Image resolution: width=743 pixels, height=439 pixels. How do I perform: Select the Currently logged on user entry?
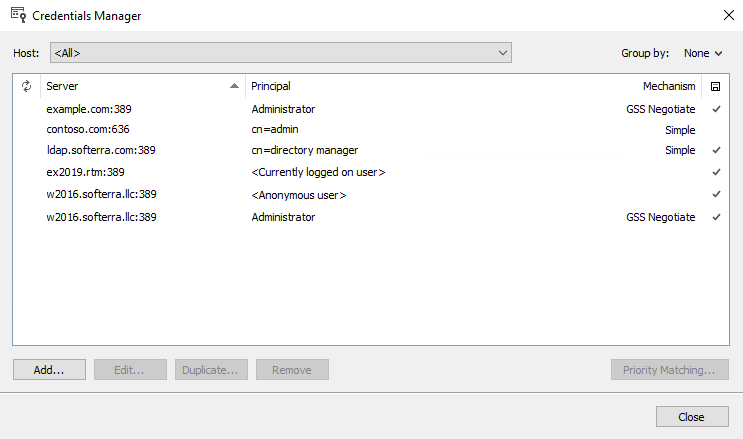click(318, 172)
